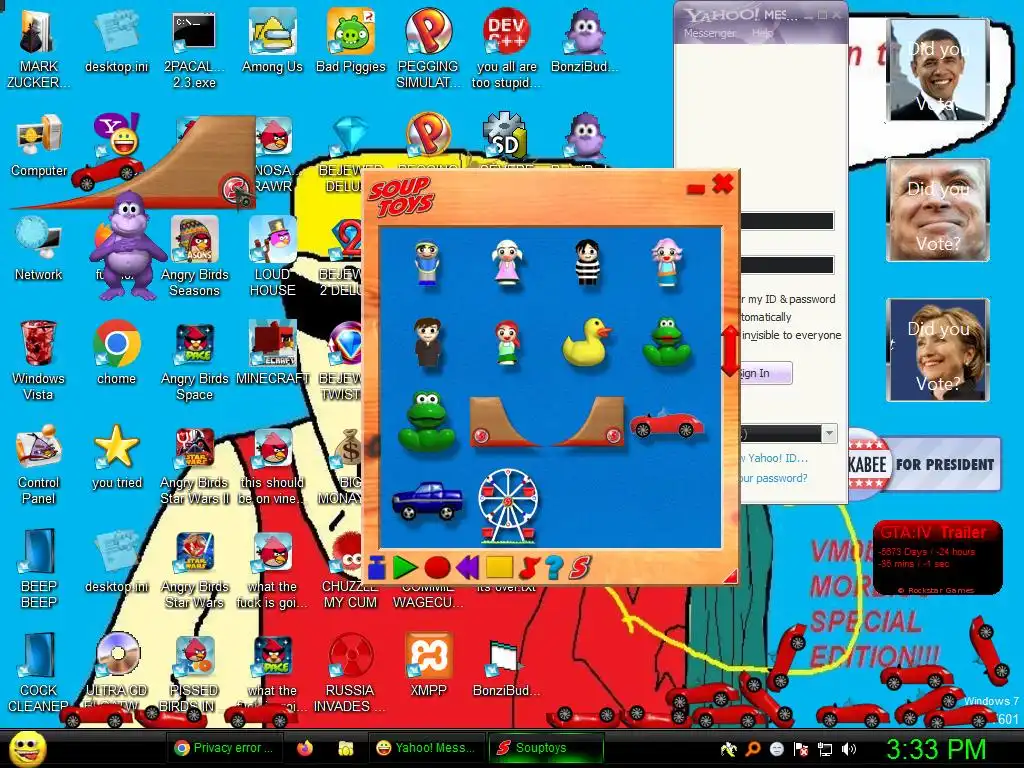
Task: Open the Angry Birds Seasons icon
Action: pos(195,257)
